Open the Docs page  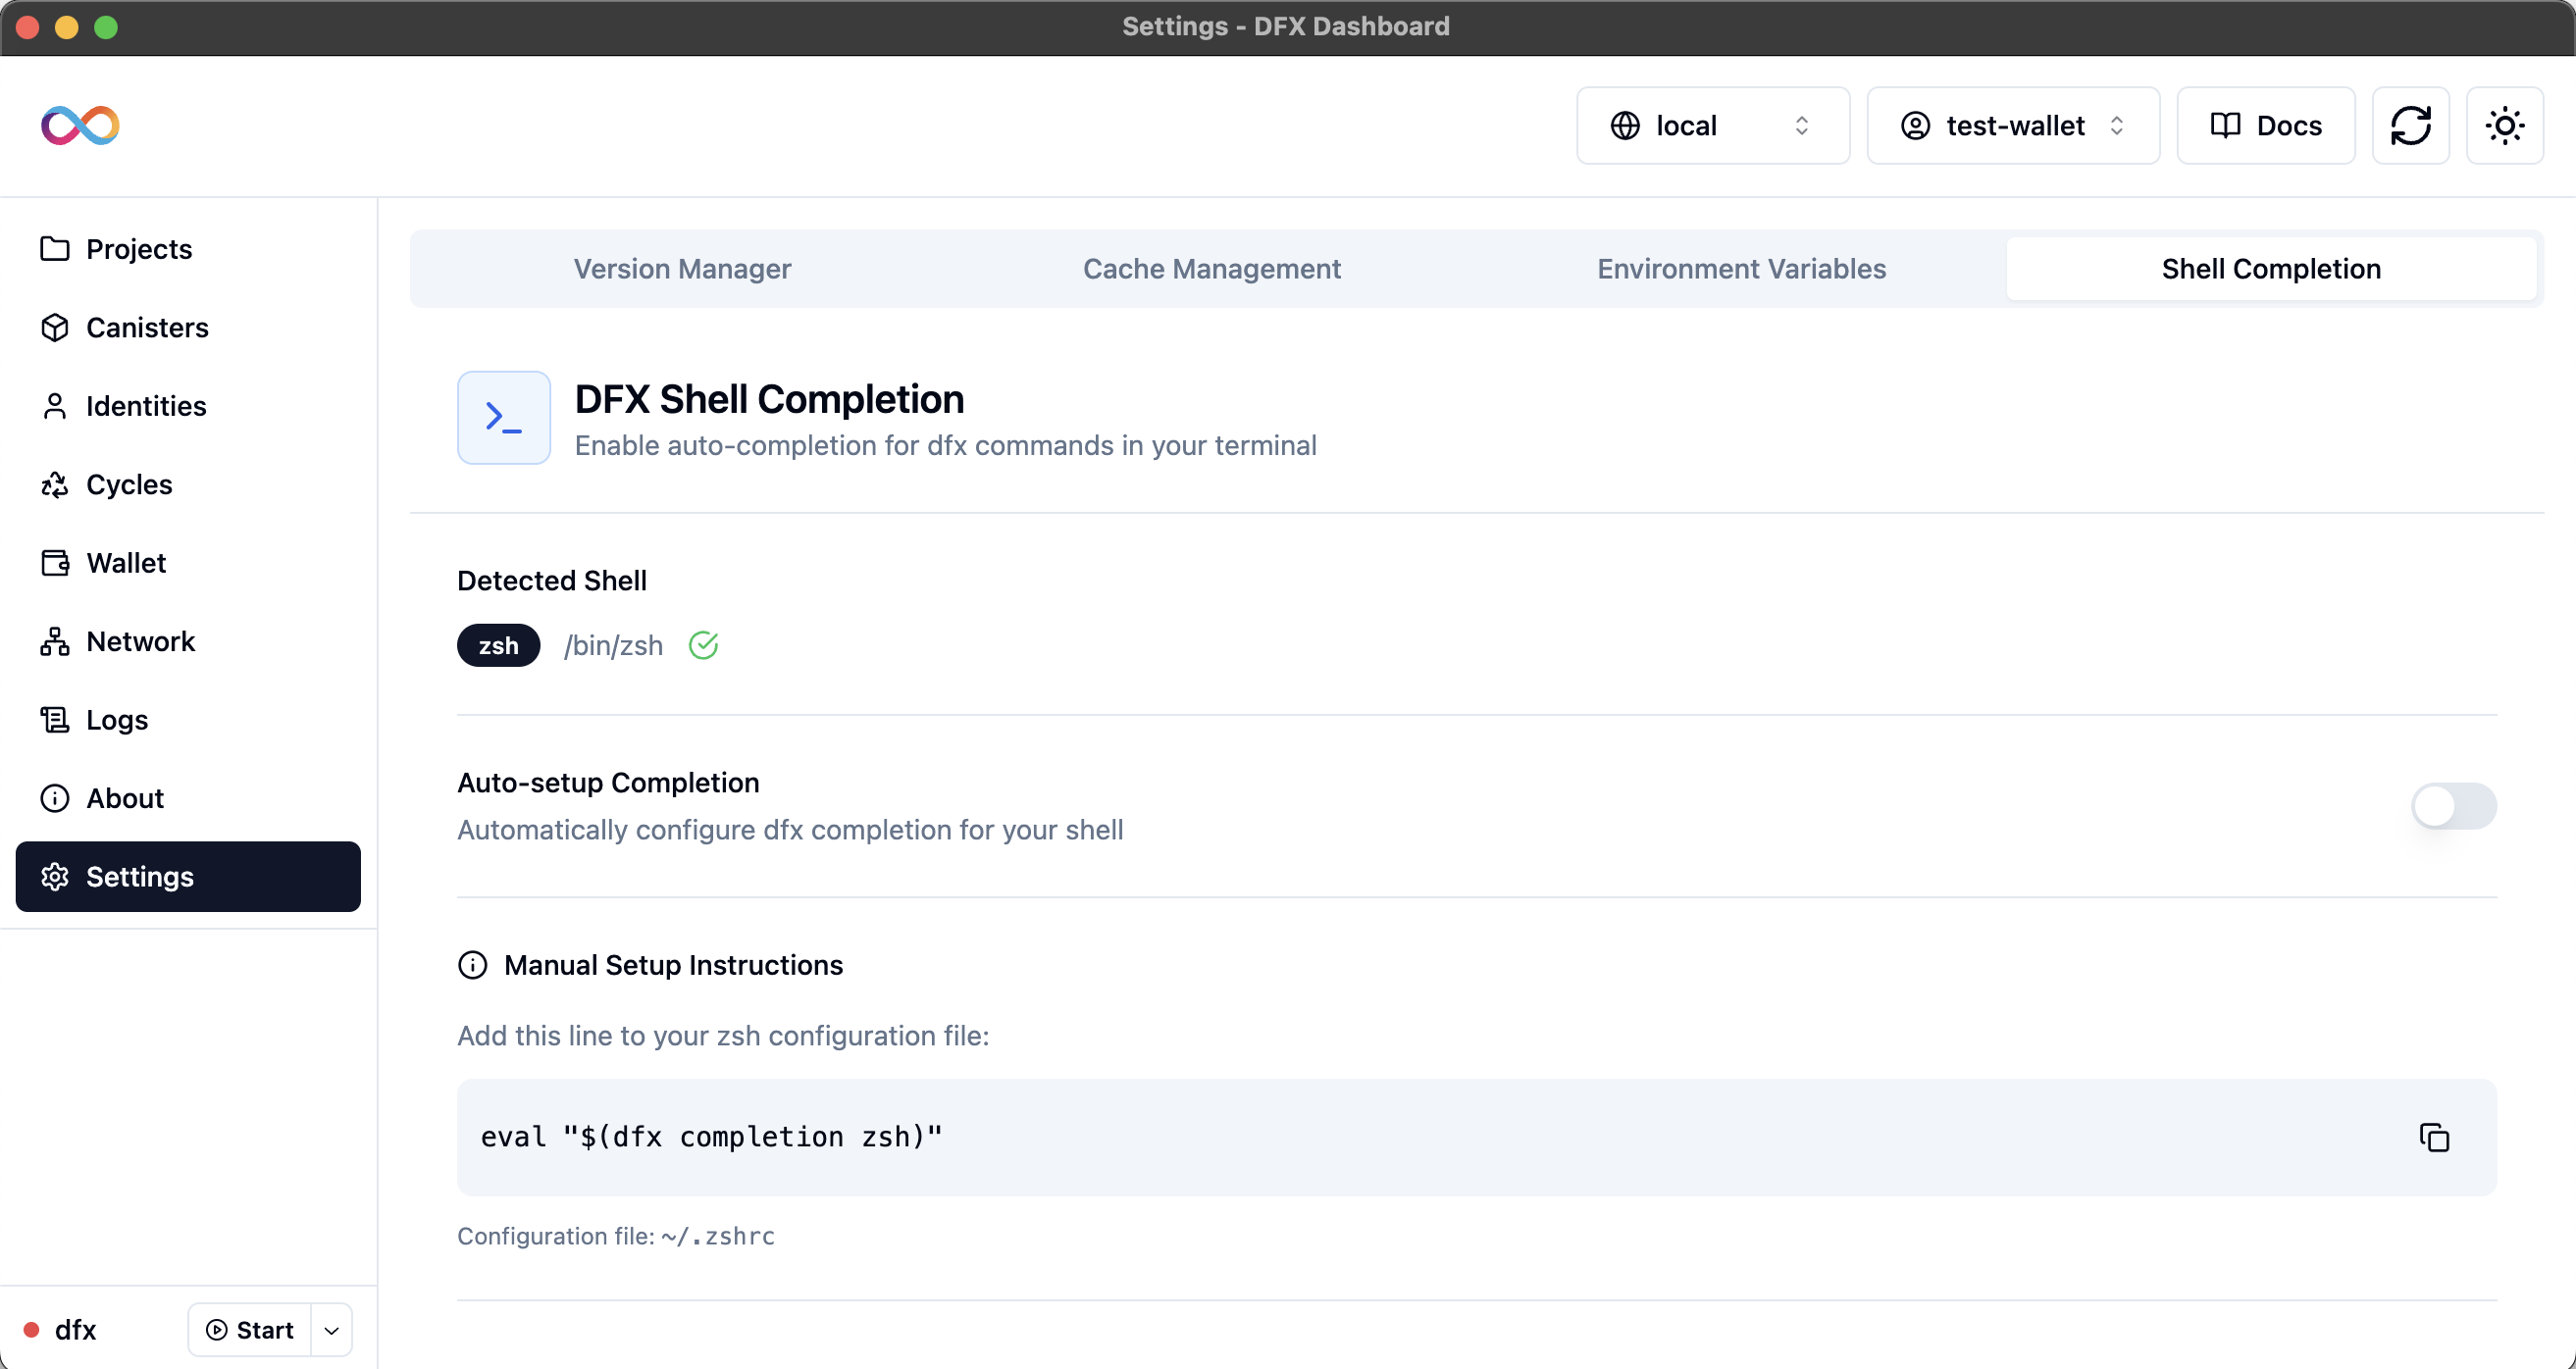(2265, 125)
